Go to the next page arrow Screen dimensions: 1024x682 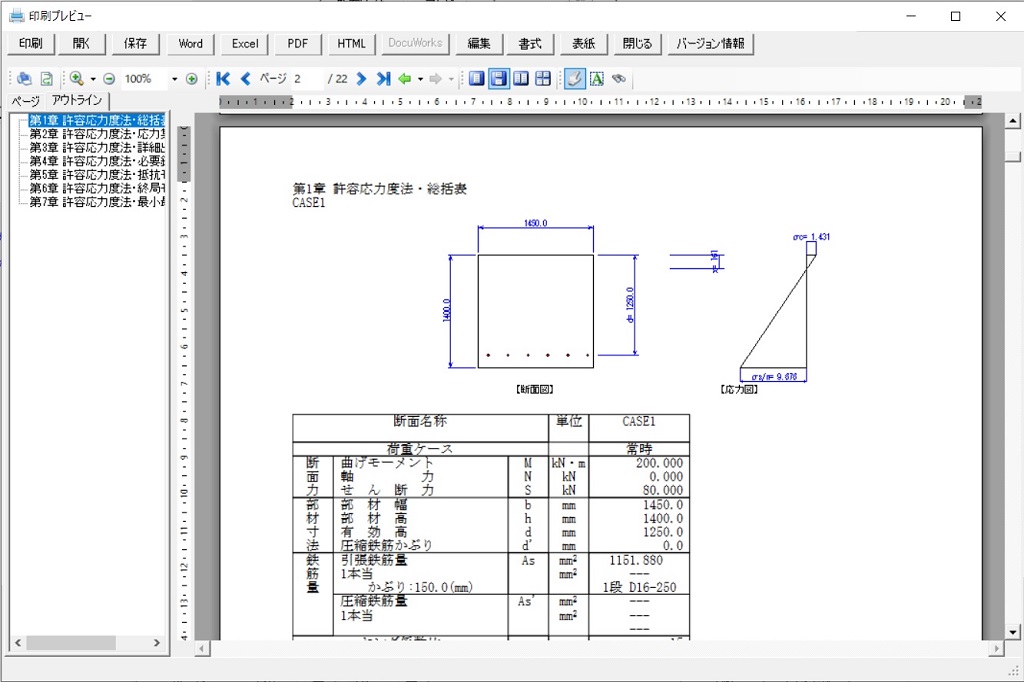click(x=361, y=79)
